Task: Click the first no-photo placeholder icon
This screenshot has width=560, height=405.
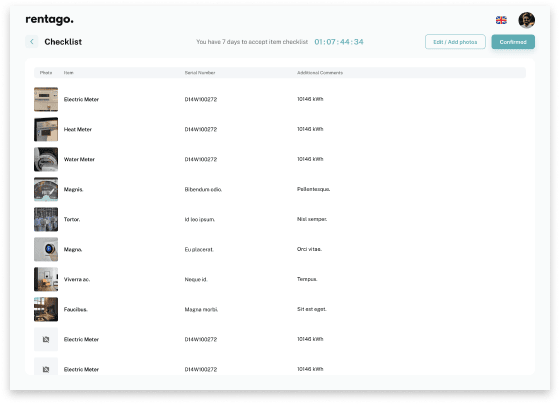Action: click(46, 339)
